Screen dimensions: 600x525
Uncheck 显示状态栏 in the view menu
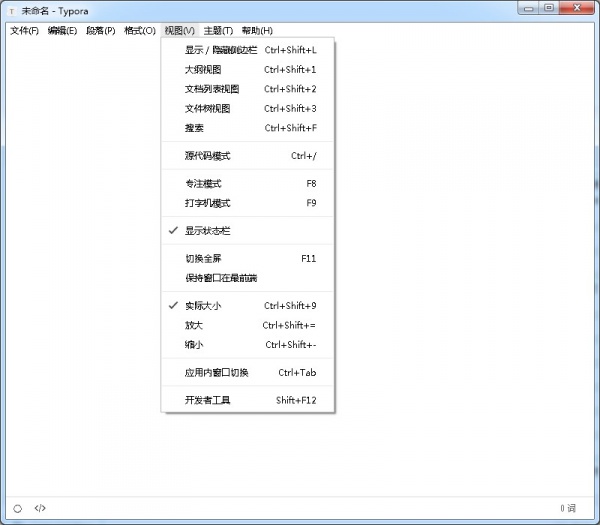[207, 231]
